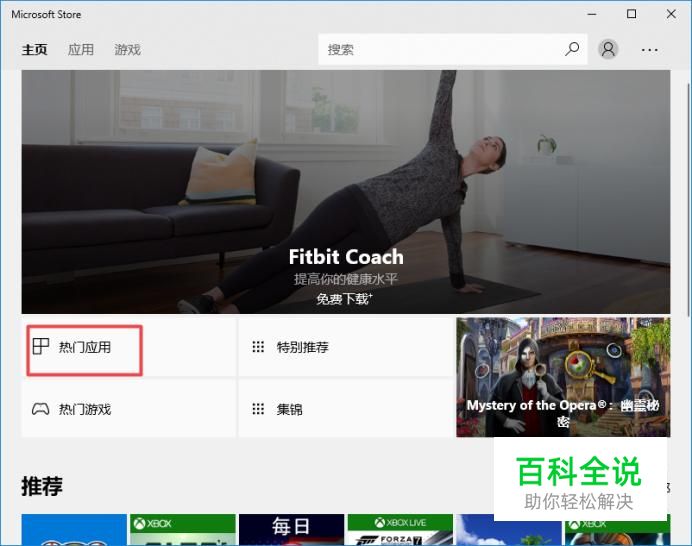Open the 每日 recommended app tile

291,530
